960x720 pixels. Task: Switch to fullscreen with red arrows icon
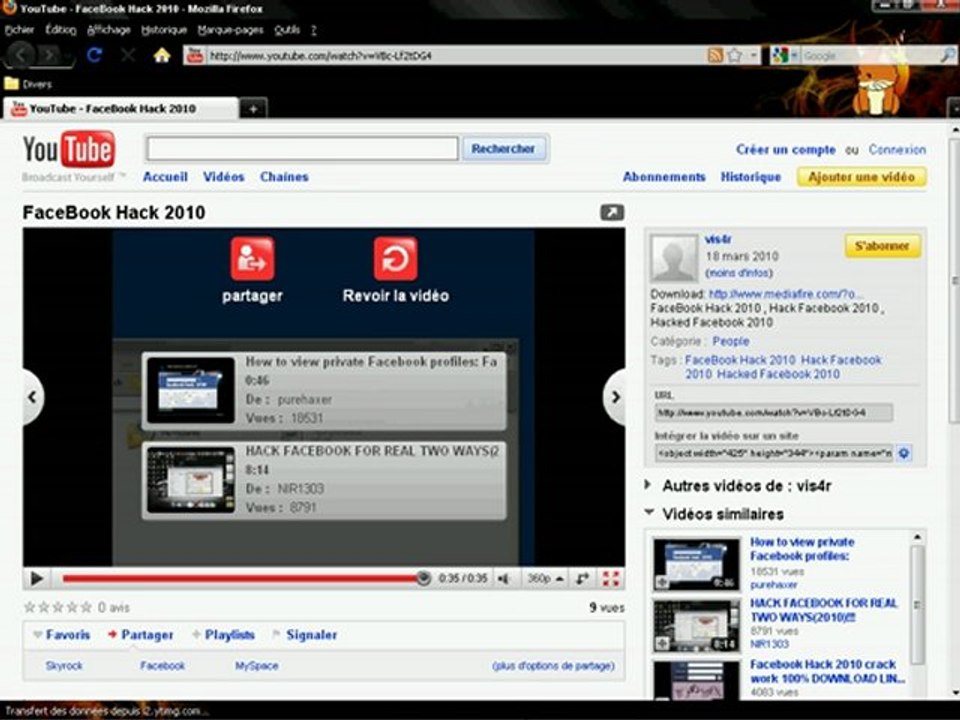(610, 579)
